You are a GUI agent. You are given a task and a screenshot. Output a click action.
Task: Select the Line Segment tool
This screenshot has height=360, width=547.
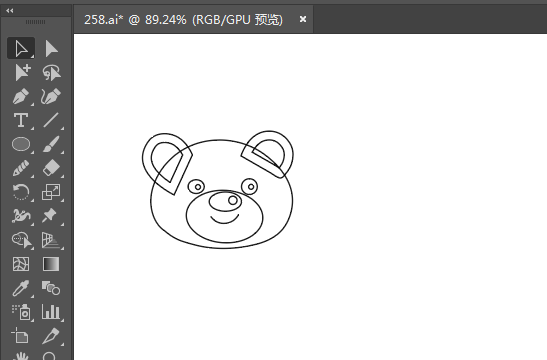click(51, 120)
